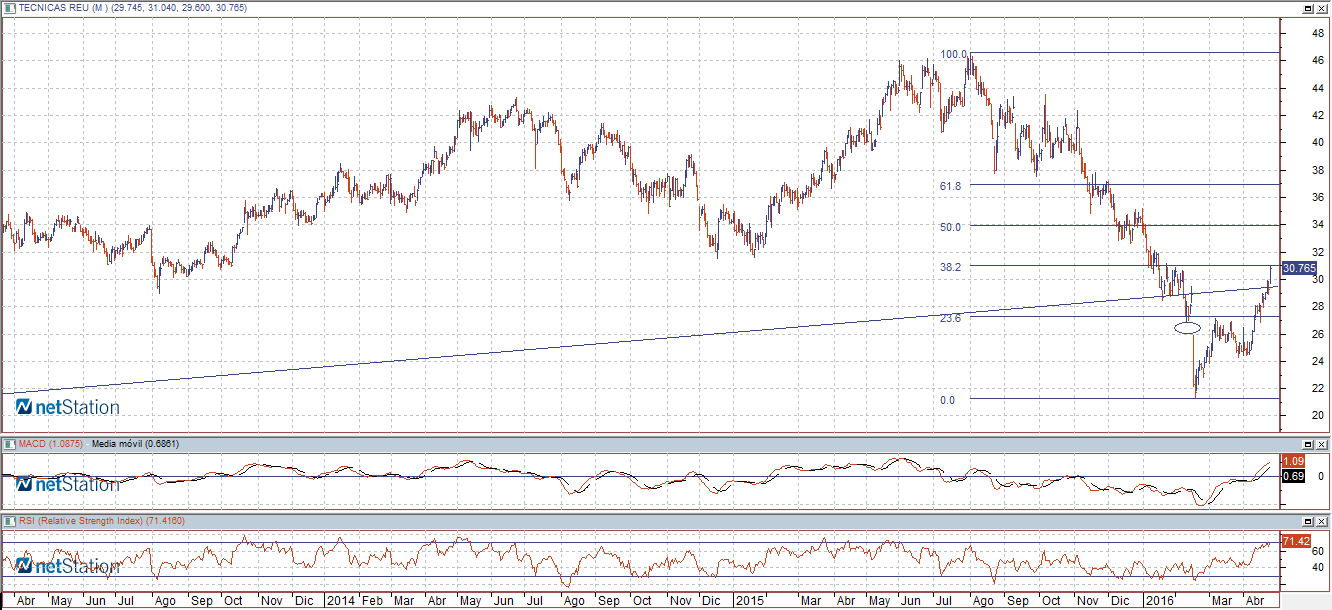Select the 100.0 Fibonacci level label
The image size is (1332, 610).
tap(953, 54)
